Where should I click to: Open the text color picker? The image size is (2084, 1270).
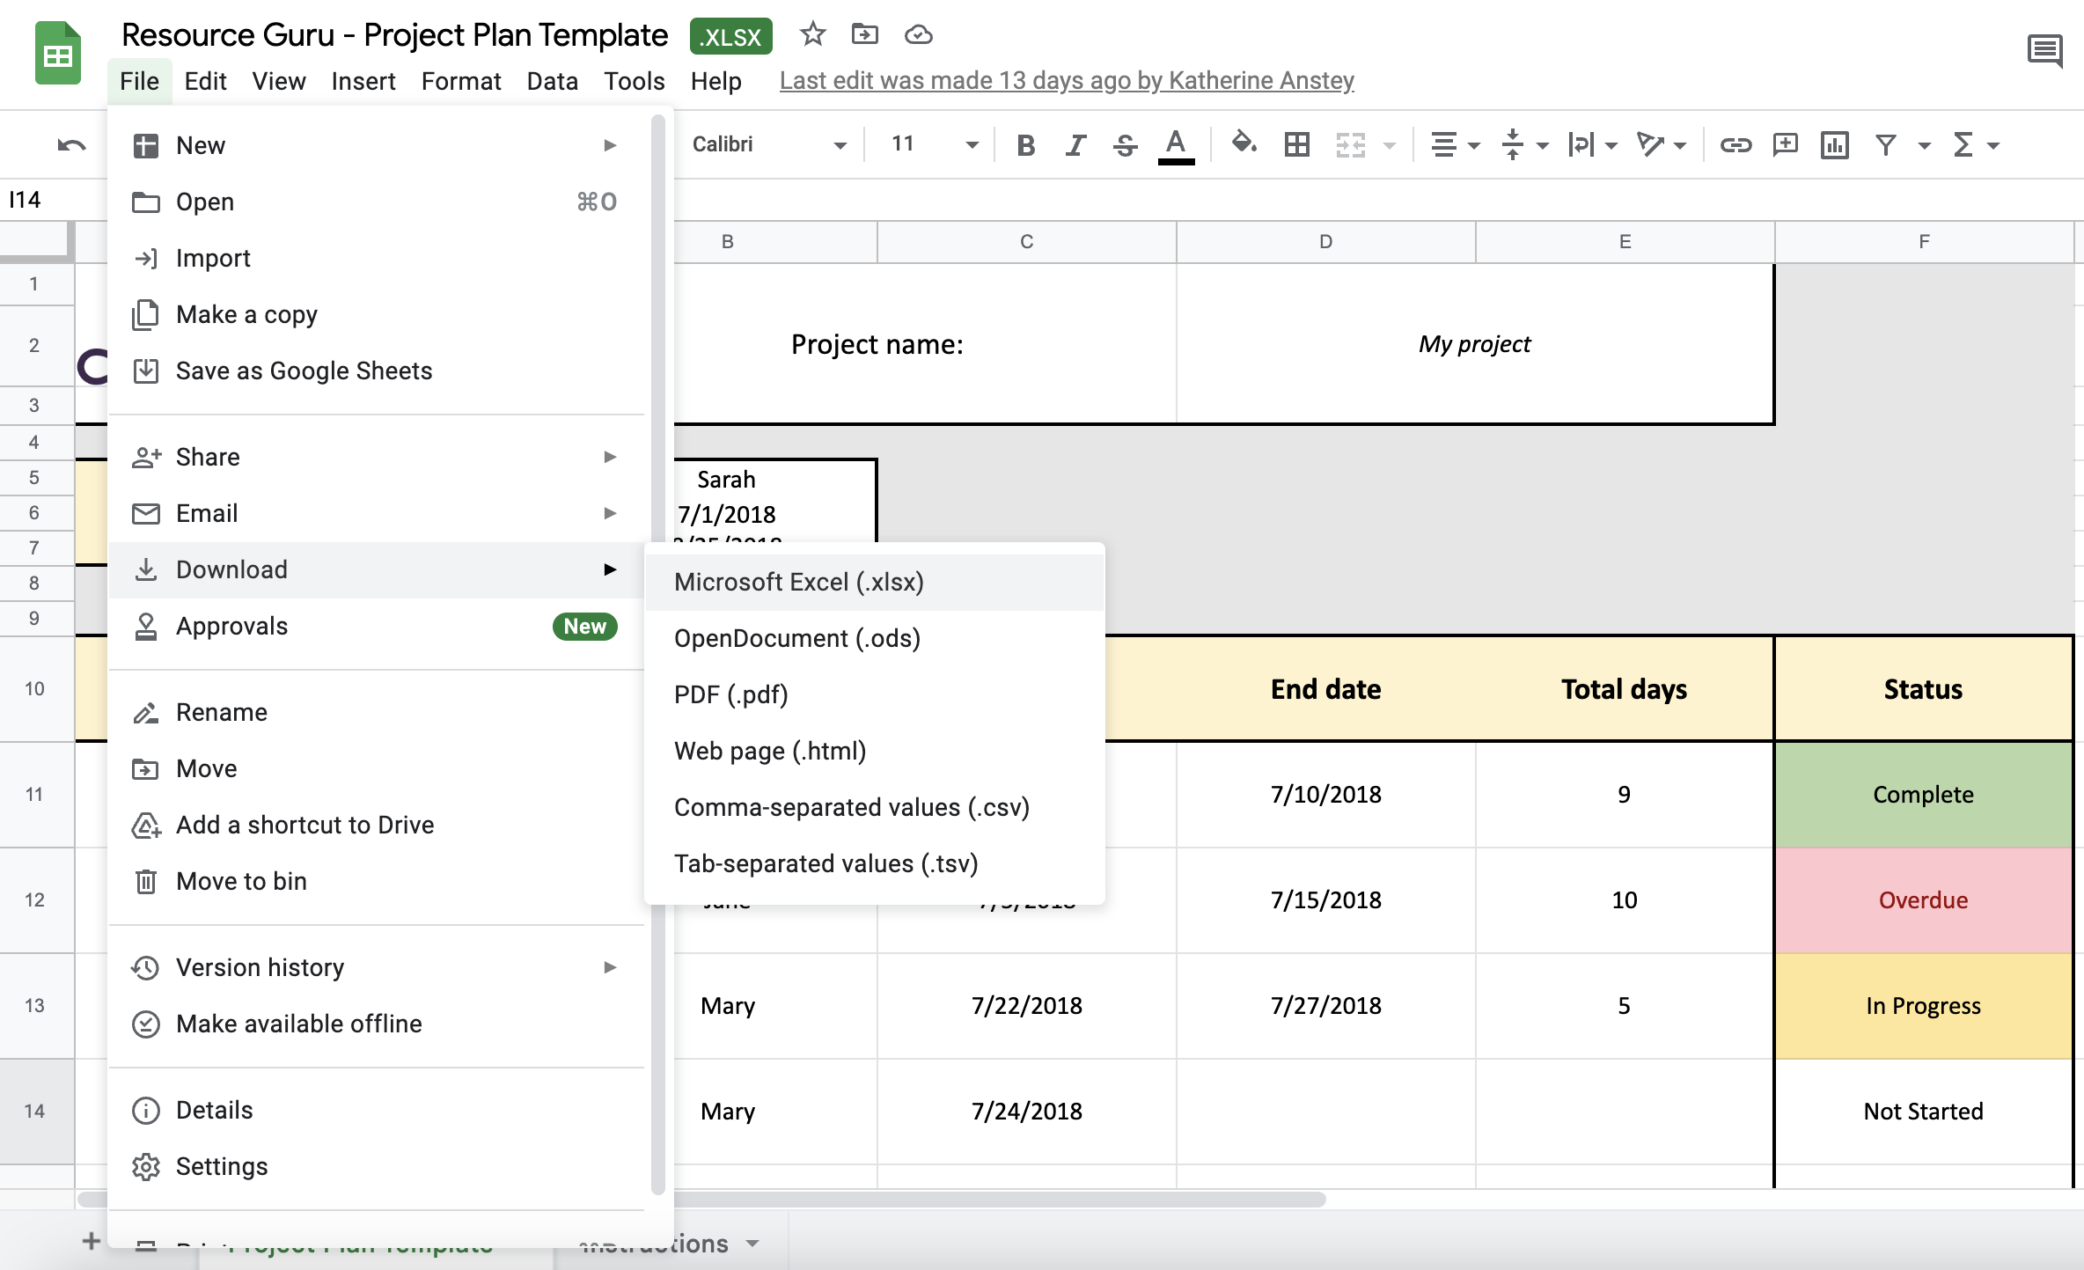[1177, 145]
